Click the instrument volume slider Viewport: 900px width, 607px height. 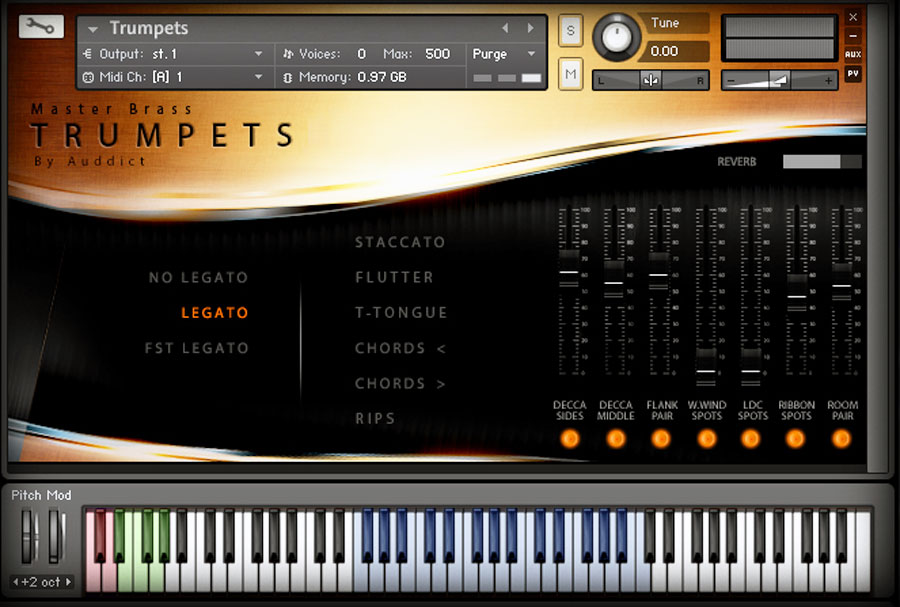(x=779, y=80)
